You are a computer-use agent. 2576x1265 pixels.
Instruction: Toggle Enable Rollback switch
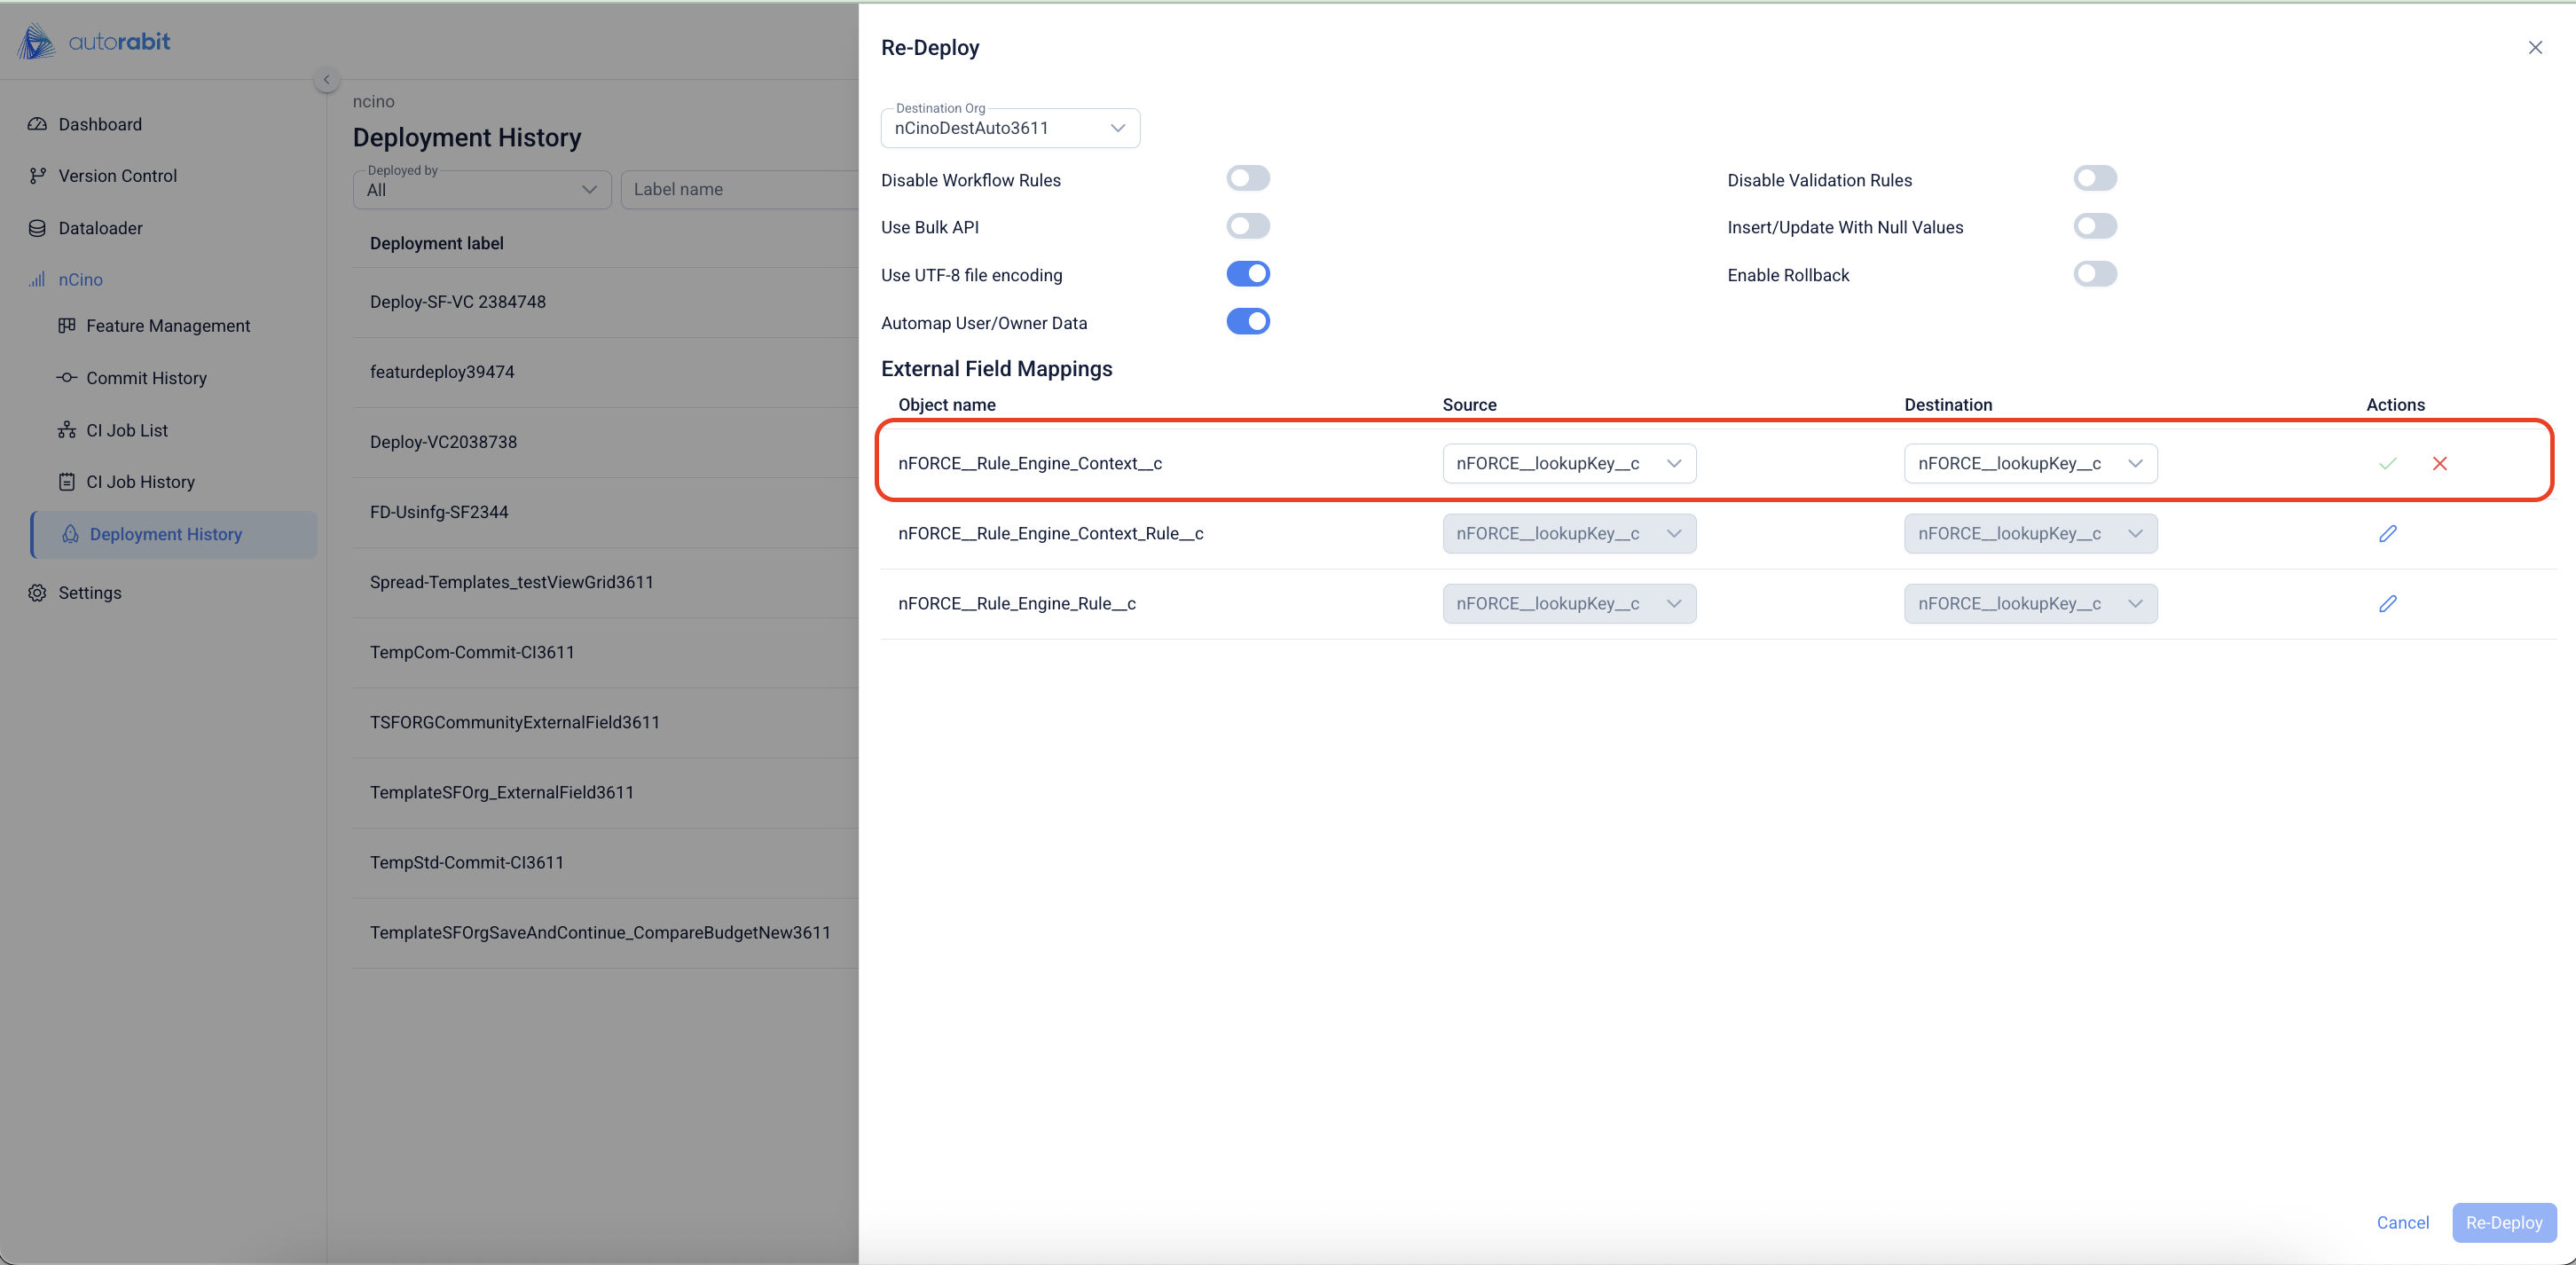(2094, 273)
